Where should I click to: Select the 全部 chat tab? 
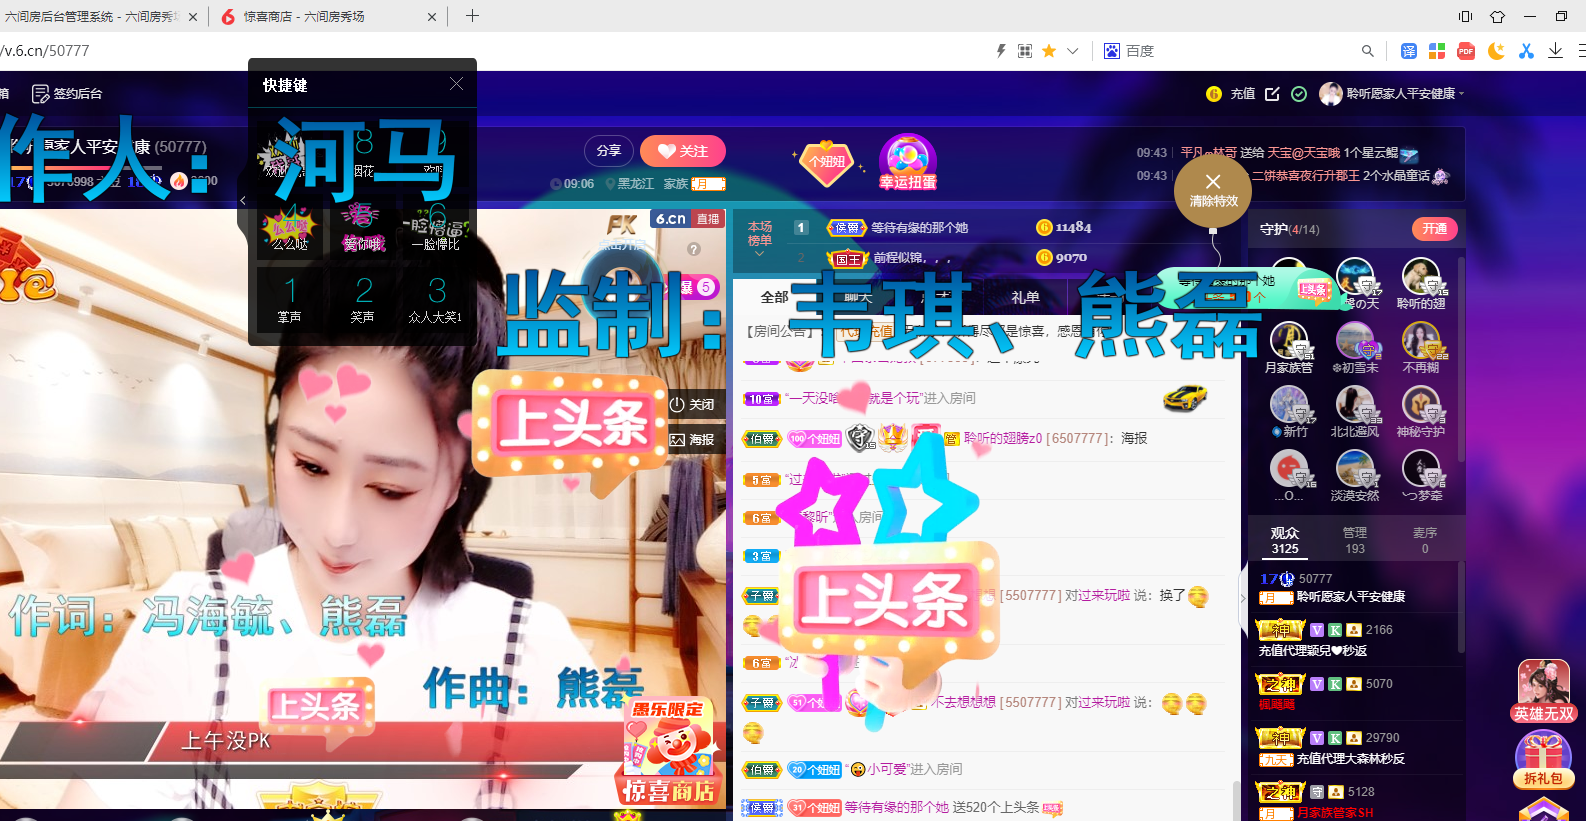(774, 297)
